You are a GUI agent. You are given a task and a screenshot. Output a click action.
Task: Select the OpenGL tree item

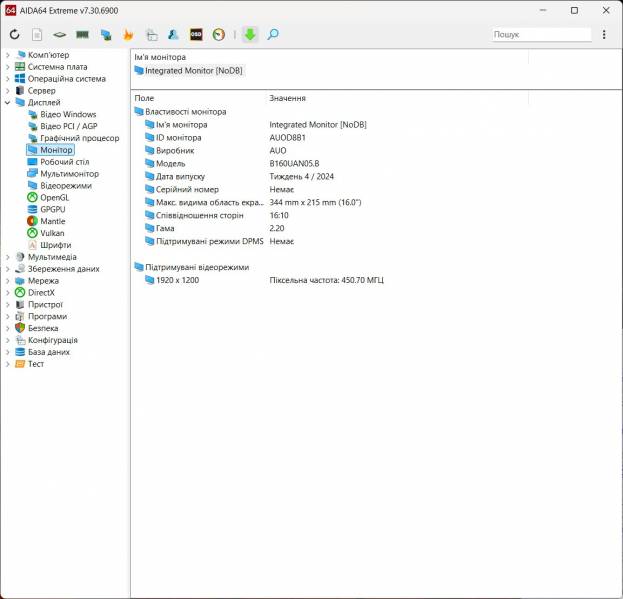[x=48, y=197]
